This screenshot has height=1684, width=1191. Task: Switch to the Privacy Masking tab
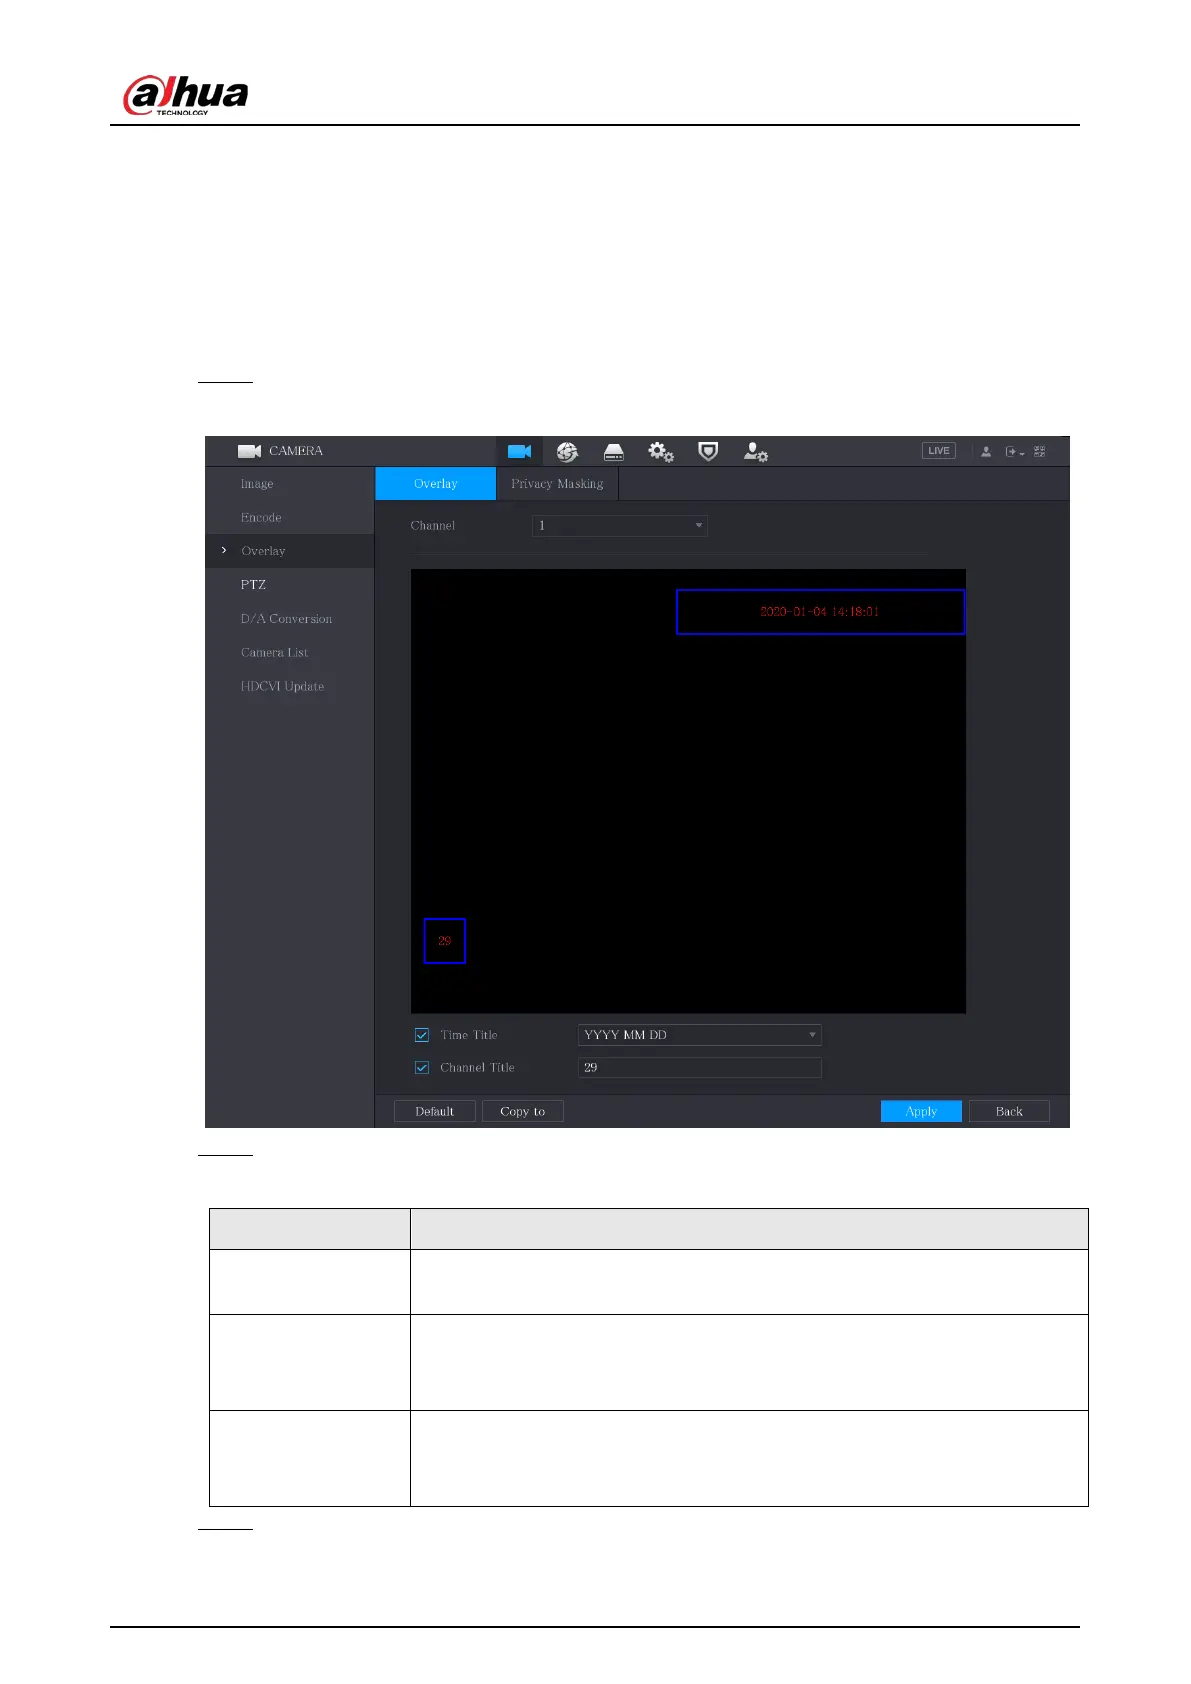(x=557, y=484)
